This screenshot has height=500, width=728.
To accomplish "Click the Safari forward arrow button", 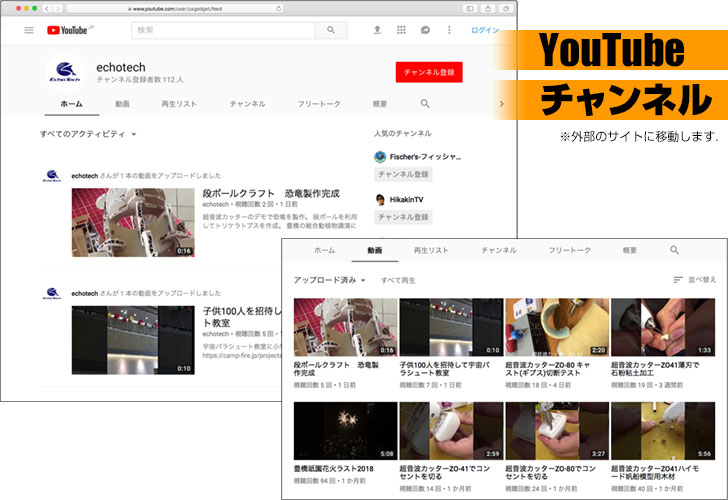I will pos(58,8).
